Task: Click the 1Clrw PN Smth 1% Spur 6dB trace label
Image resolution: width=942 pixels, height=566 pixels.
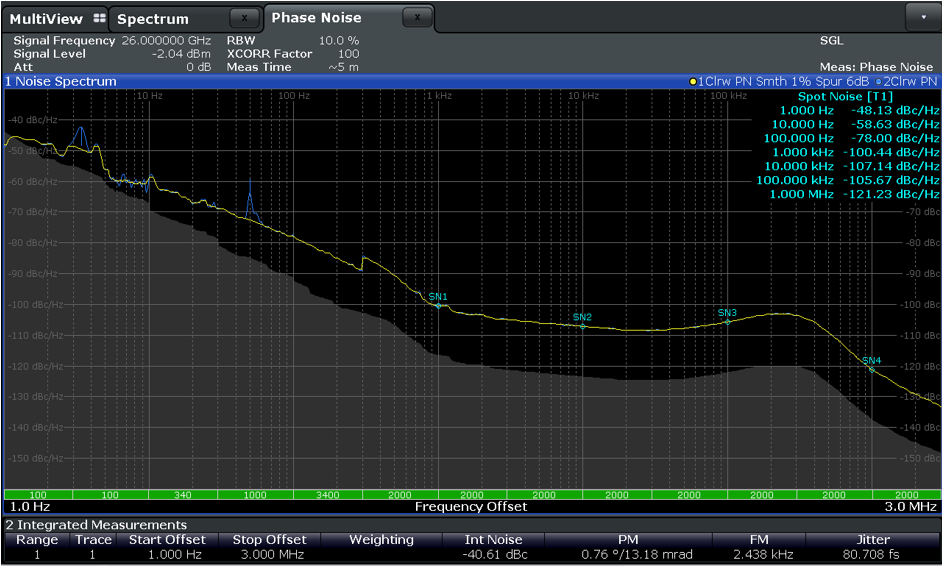Action: click(783, 82)
